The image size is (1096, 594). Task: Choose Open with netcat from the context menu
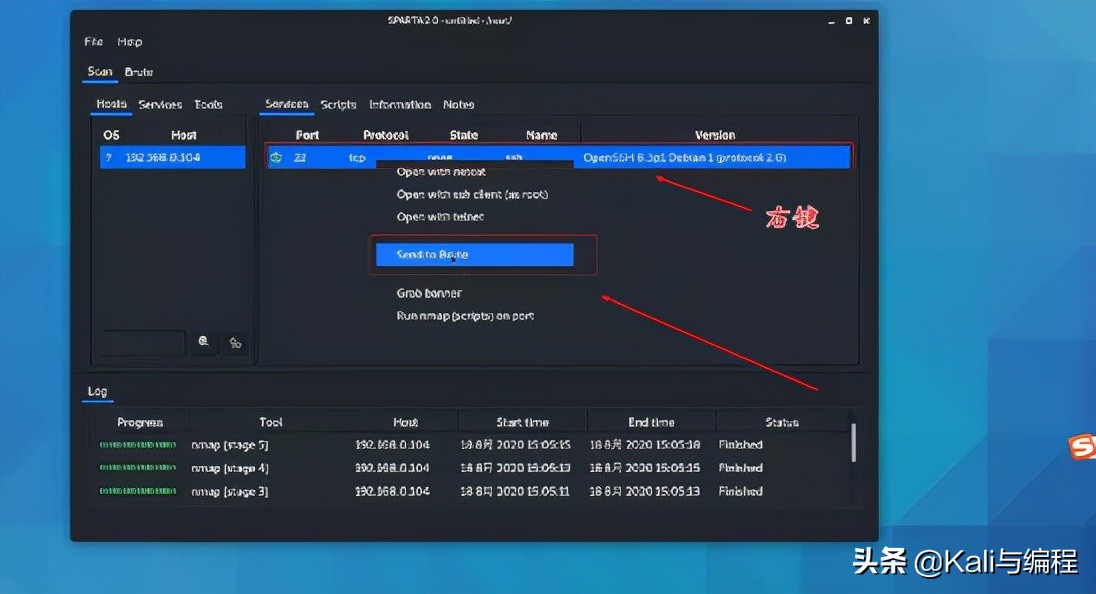[x=441, y=172]
